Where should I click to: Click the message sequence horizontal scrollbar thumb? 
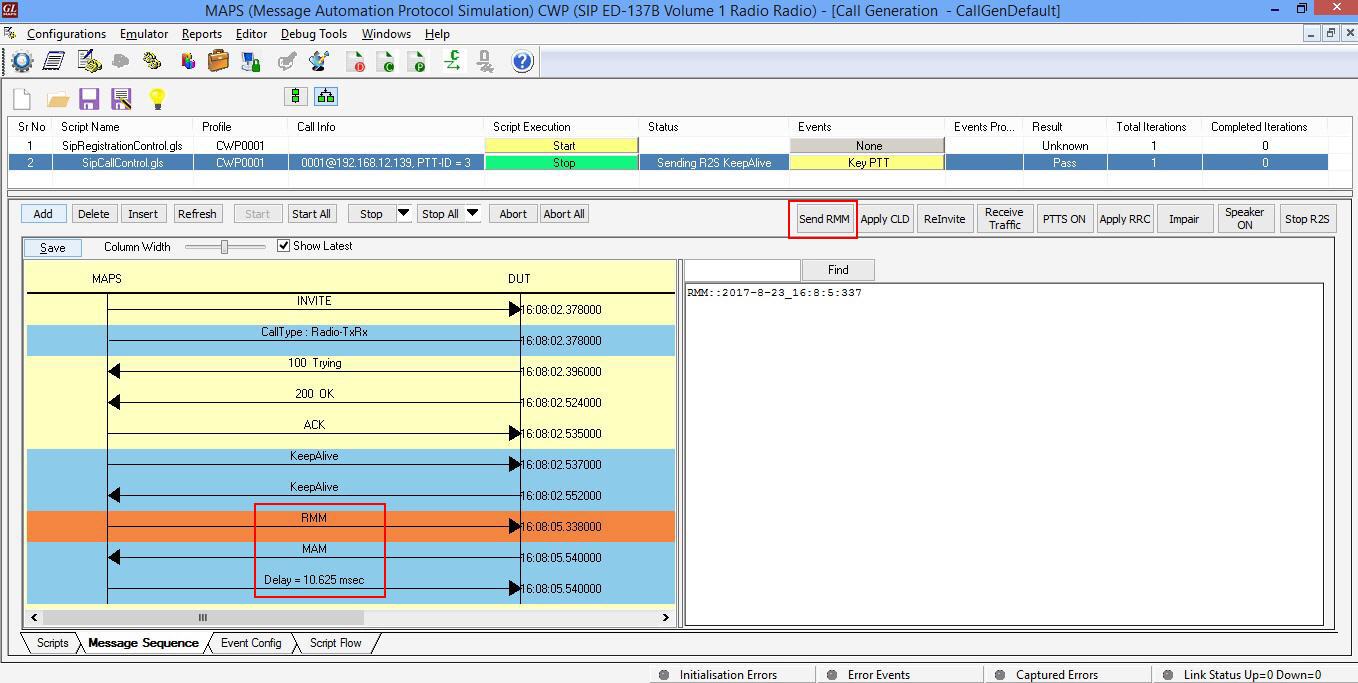pyautogui.click(x=203, y=617)
